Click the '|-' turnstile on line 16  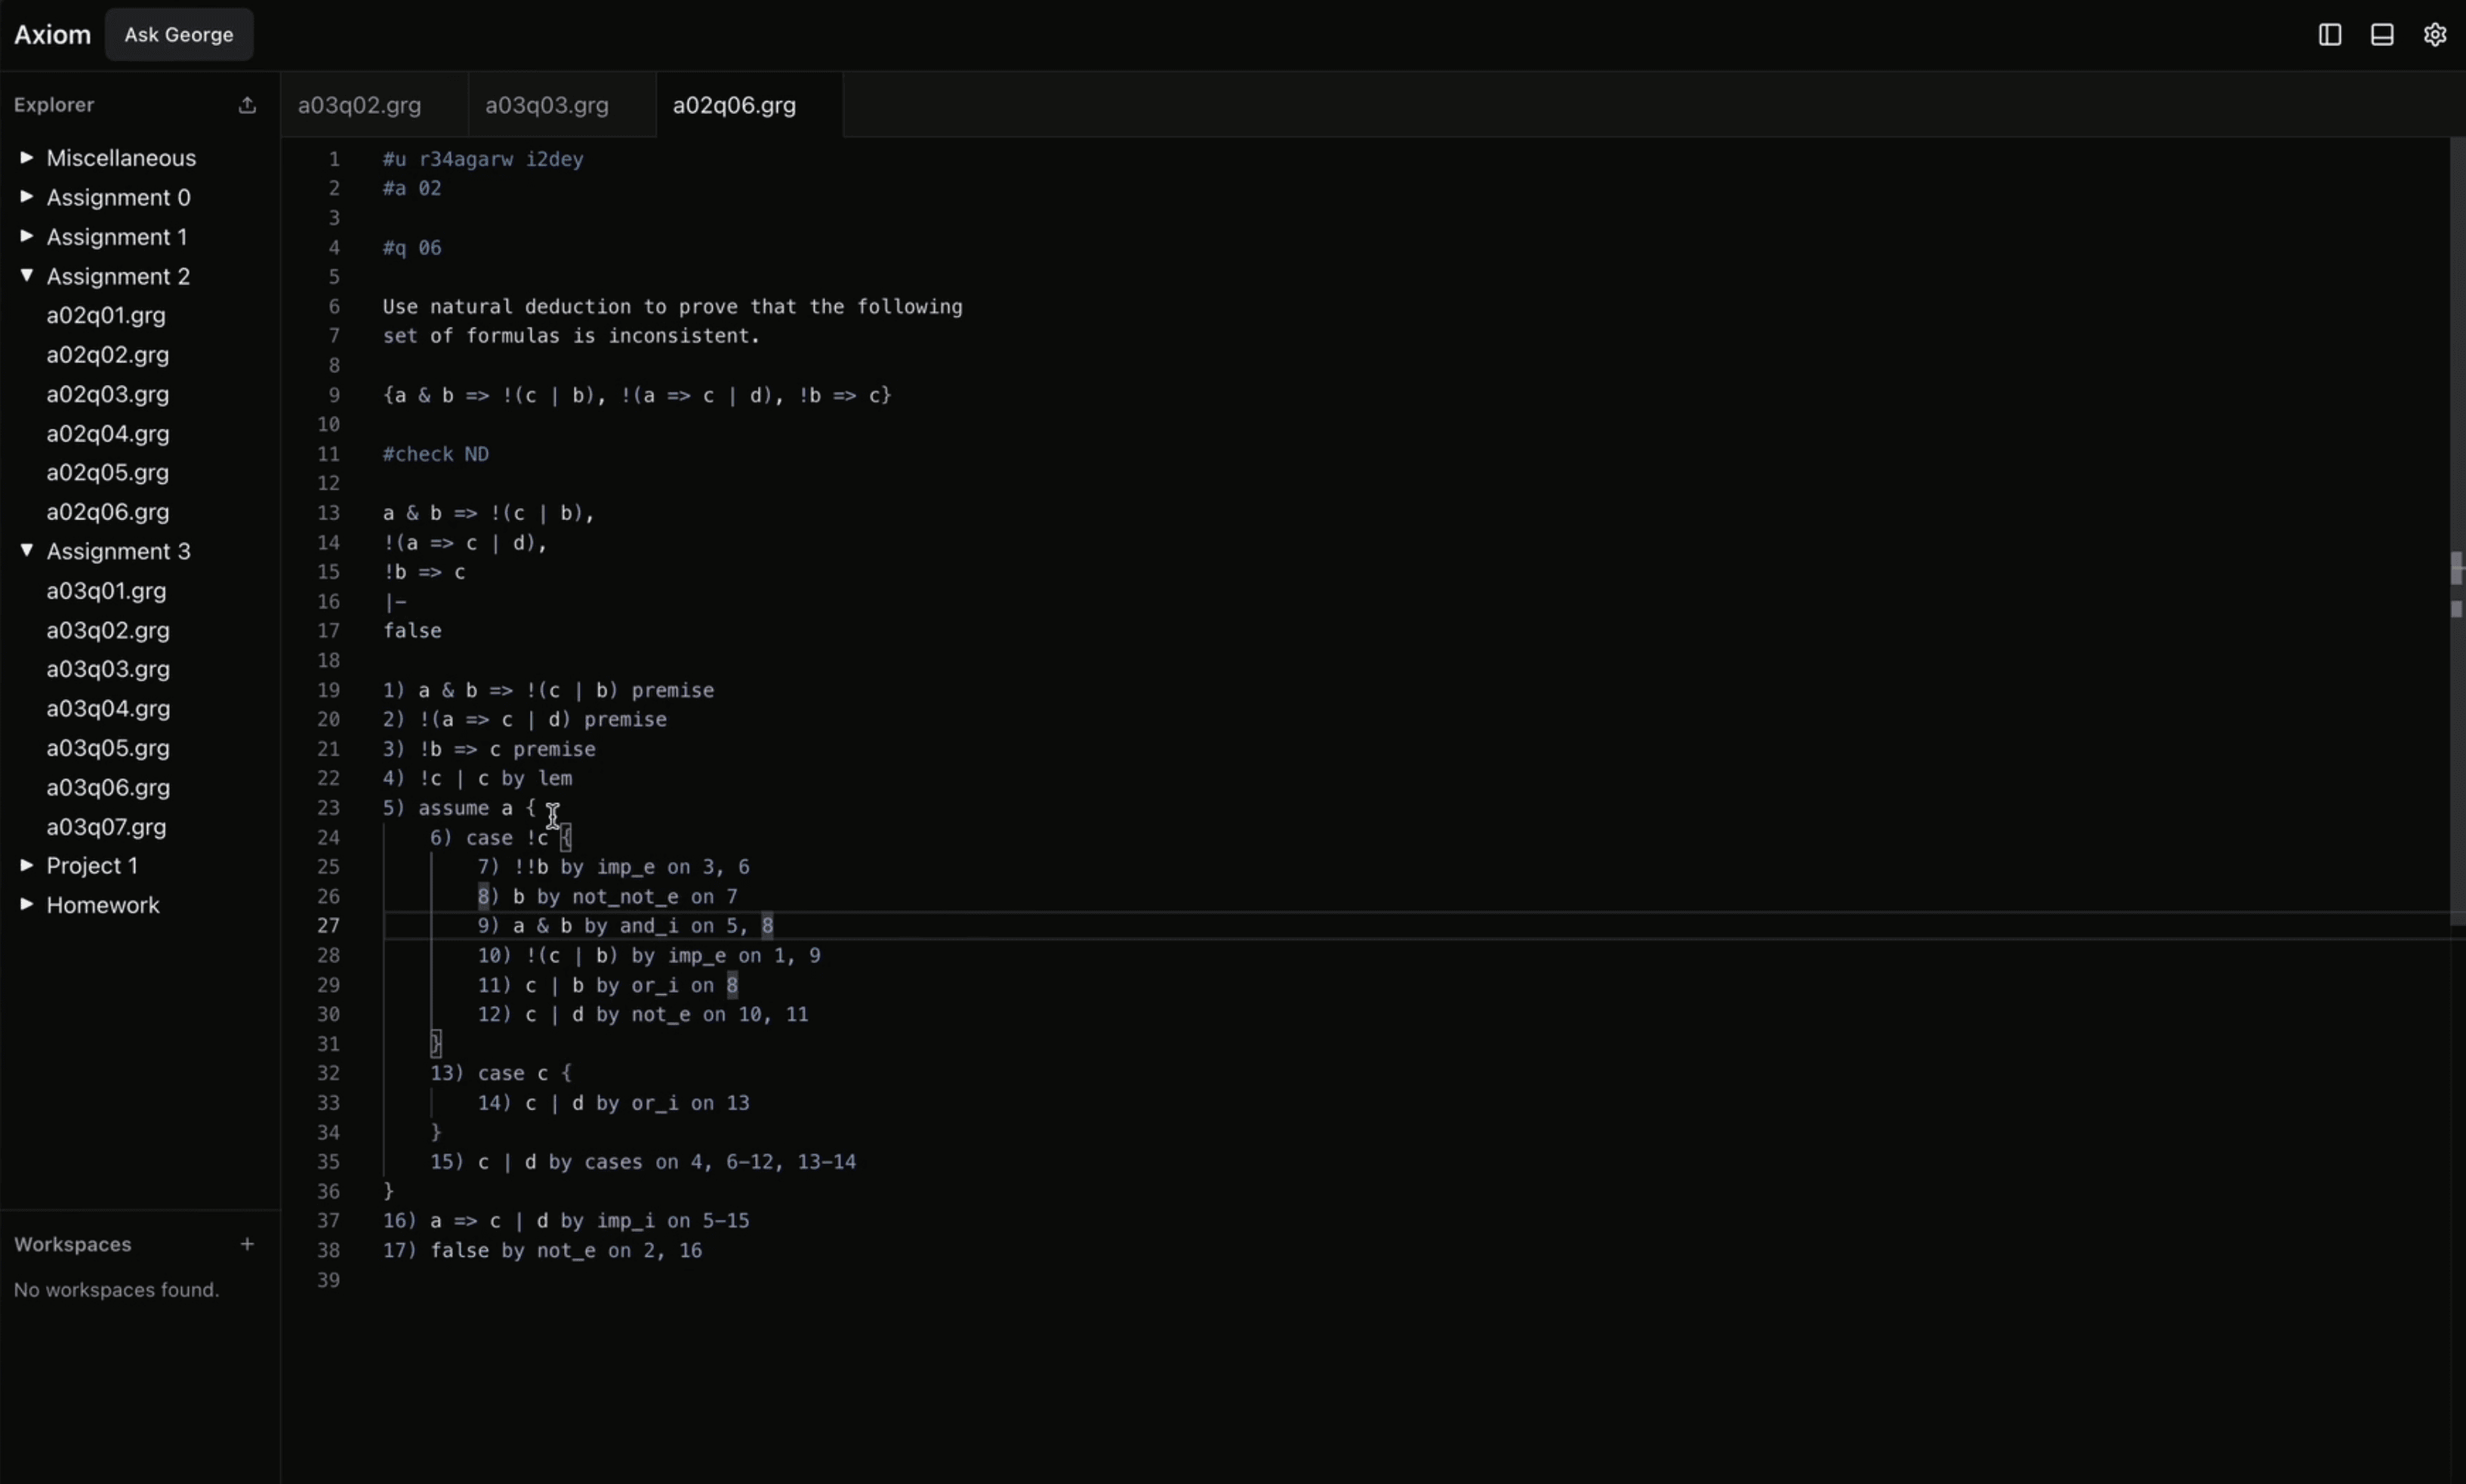tap(395, 602)
